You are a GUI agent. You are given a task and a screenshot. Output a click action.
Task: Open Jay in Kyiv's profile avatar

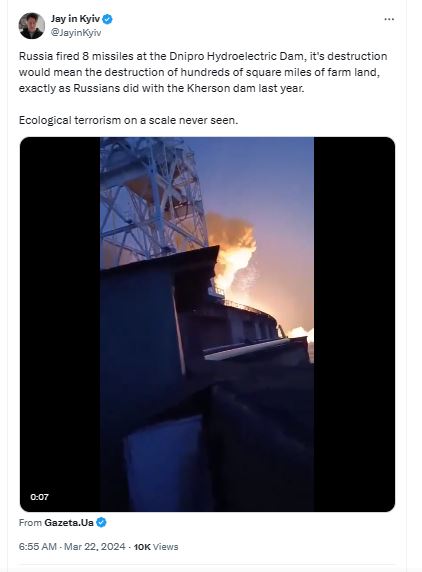[x=32, y=26]
